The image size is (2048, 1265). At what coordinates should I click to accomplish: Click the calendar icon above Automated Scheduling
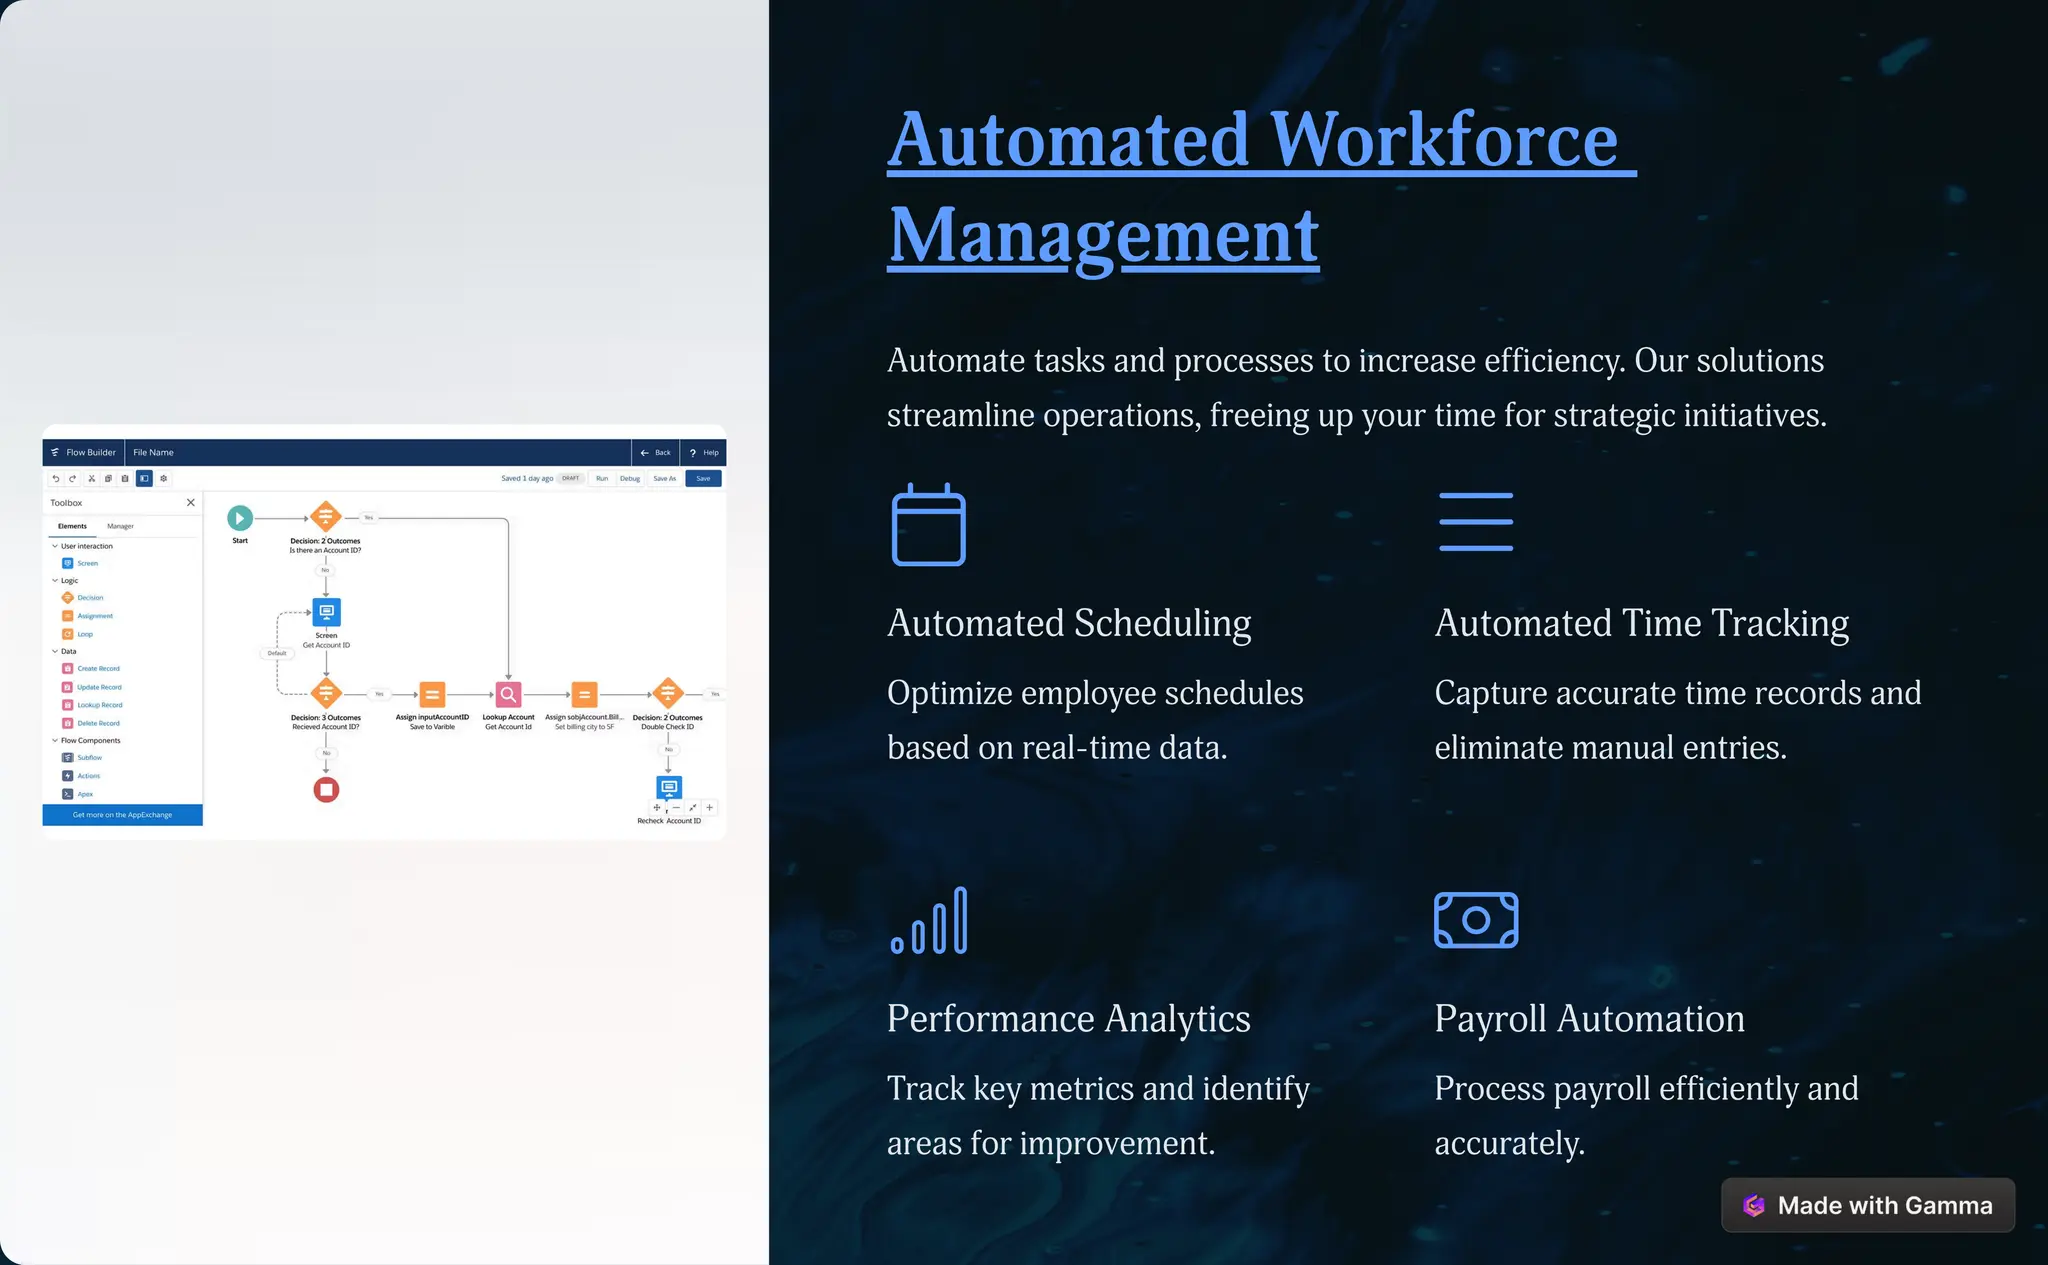[928, 524]
